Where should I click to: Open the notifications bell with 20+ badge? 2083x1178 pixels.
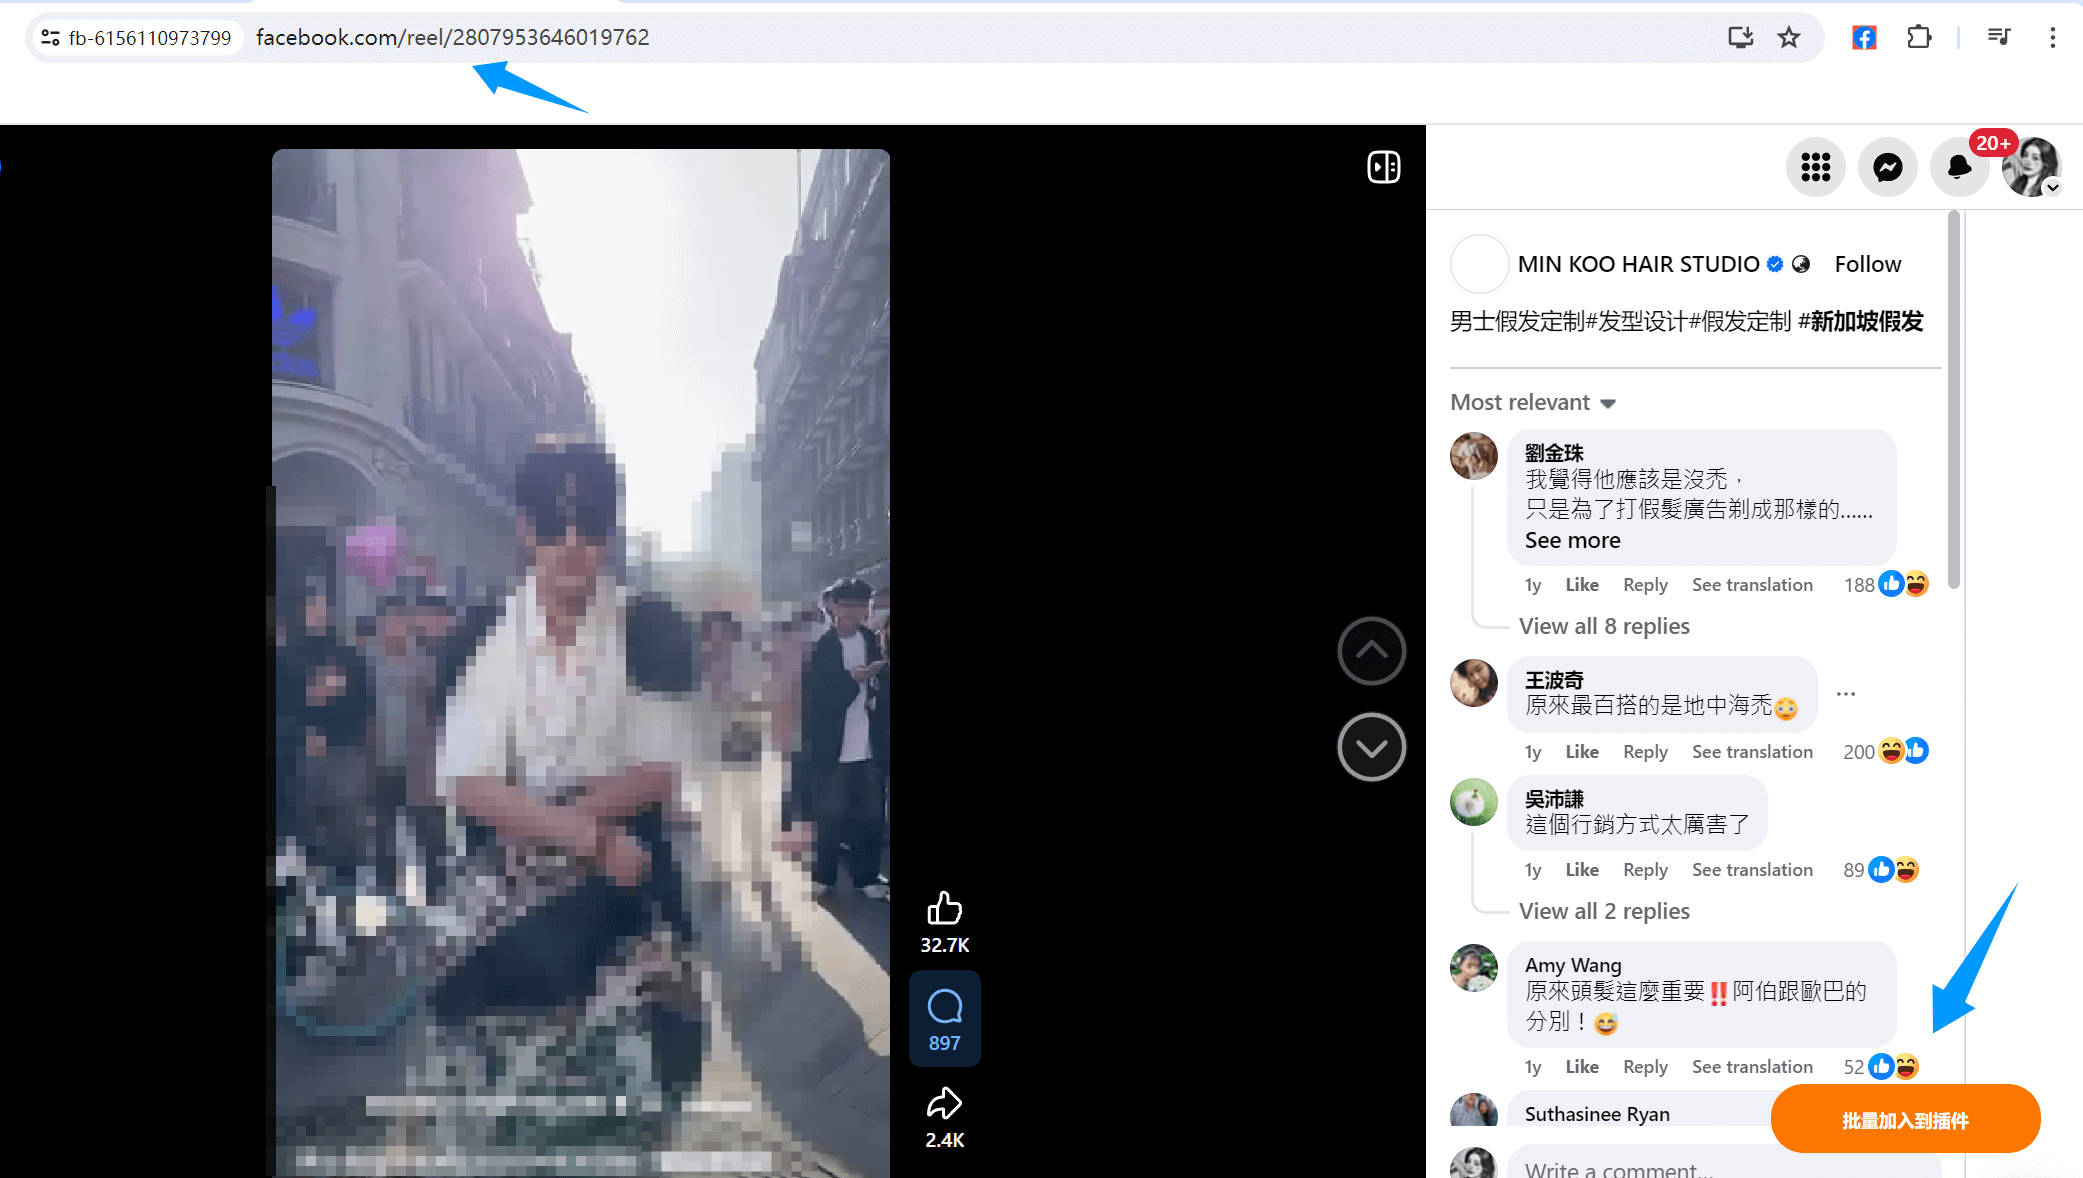coord(1959,167)
